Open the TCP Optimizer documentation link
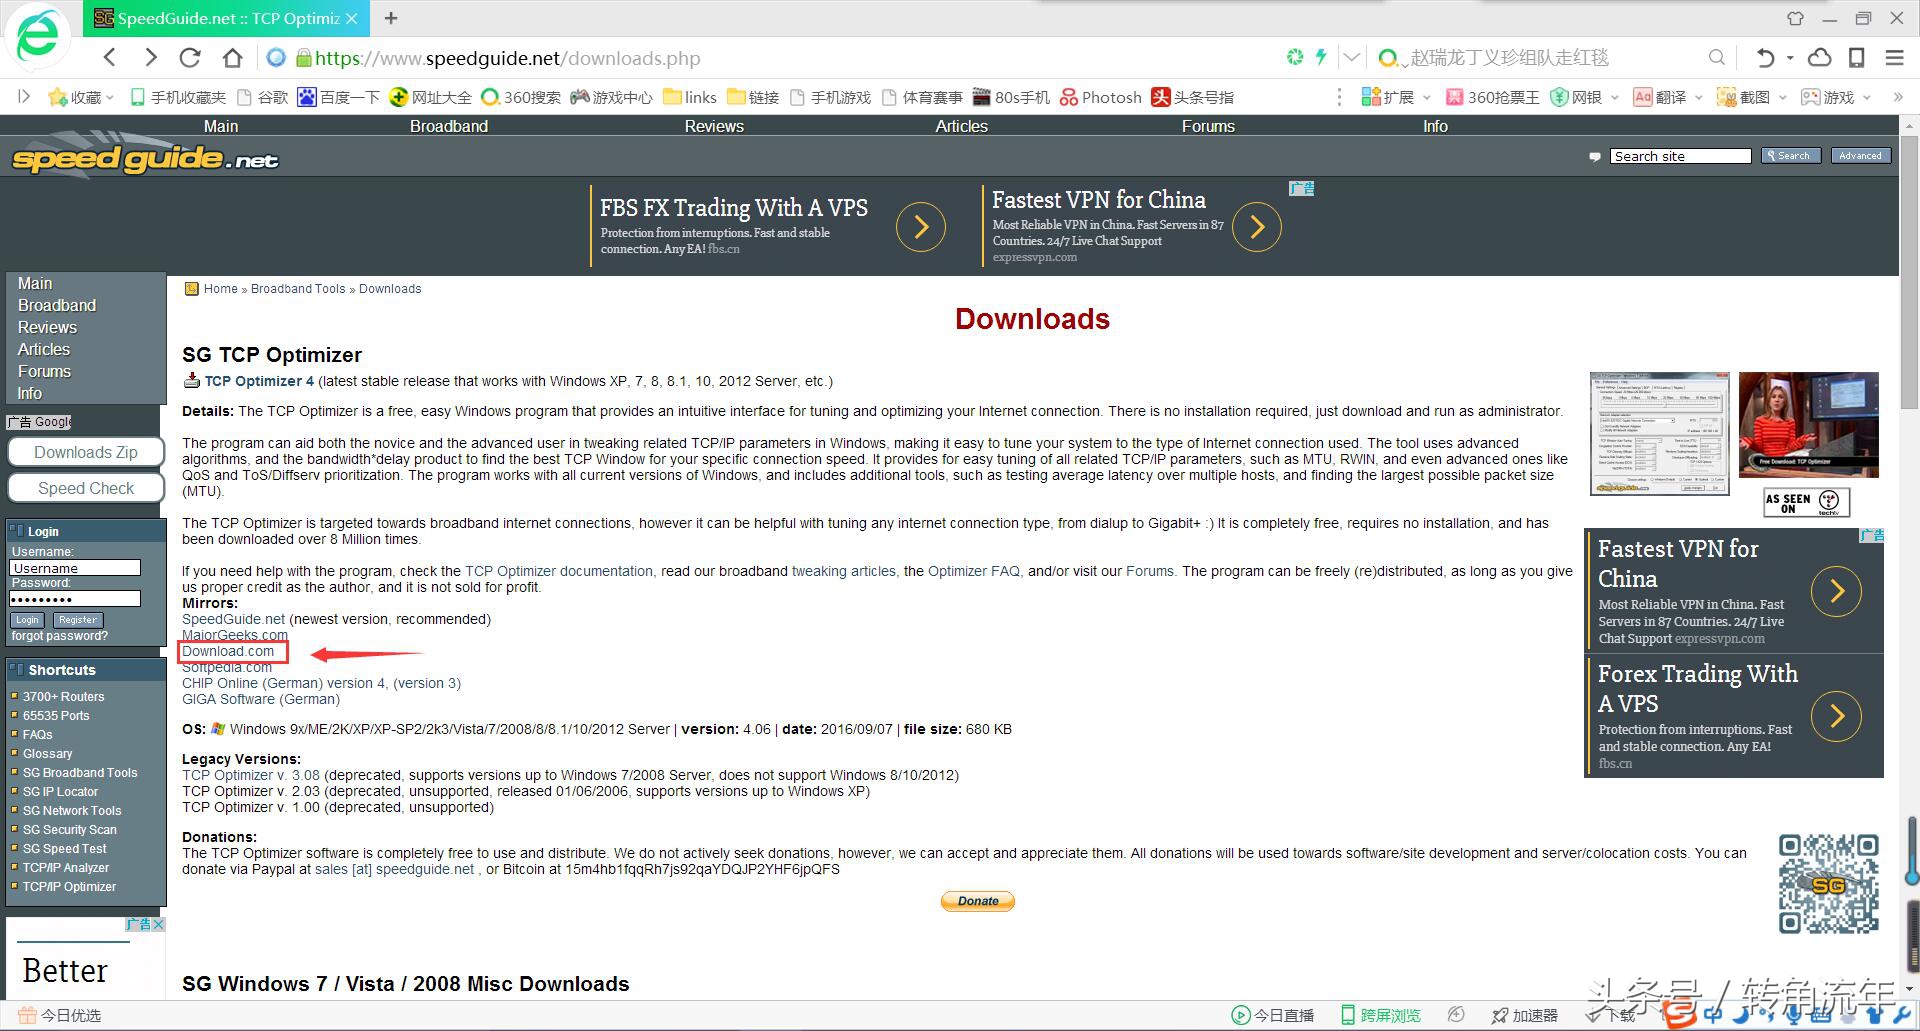The image size is (1920, 1031). coord(559,571)
